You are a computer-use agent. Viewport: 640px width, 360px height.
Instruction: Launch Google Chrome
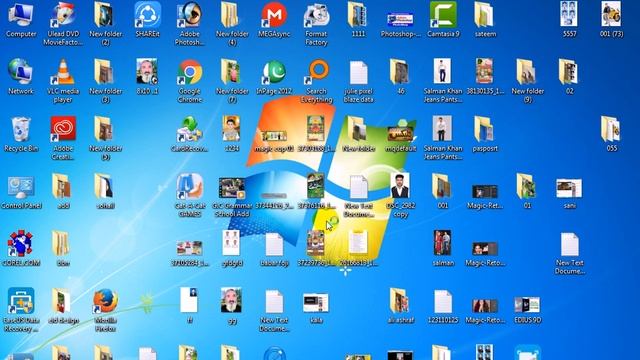[x=190, y=81]
